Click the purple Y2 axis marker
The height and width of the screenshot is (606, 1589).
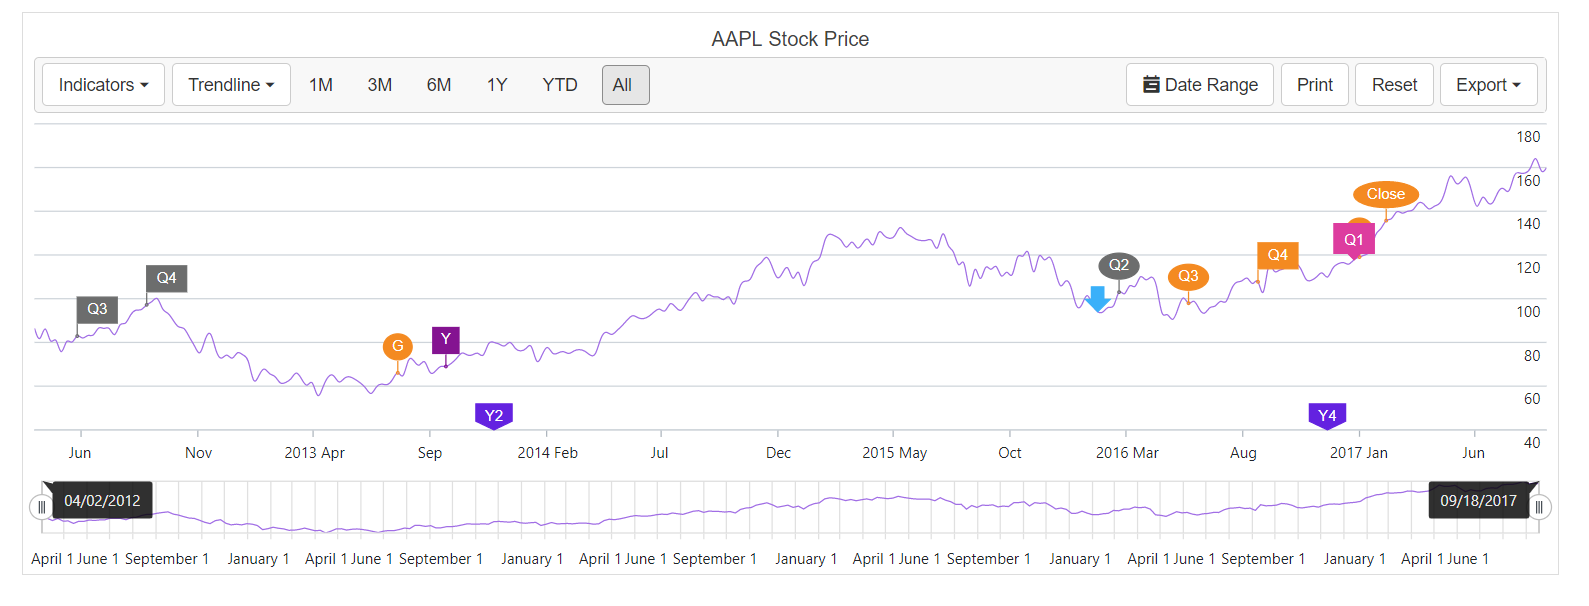click(494, 416)
